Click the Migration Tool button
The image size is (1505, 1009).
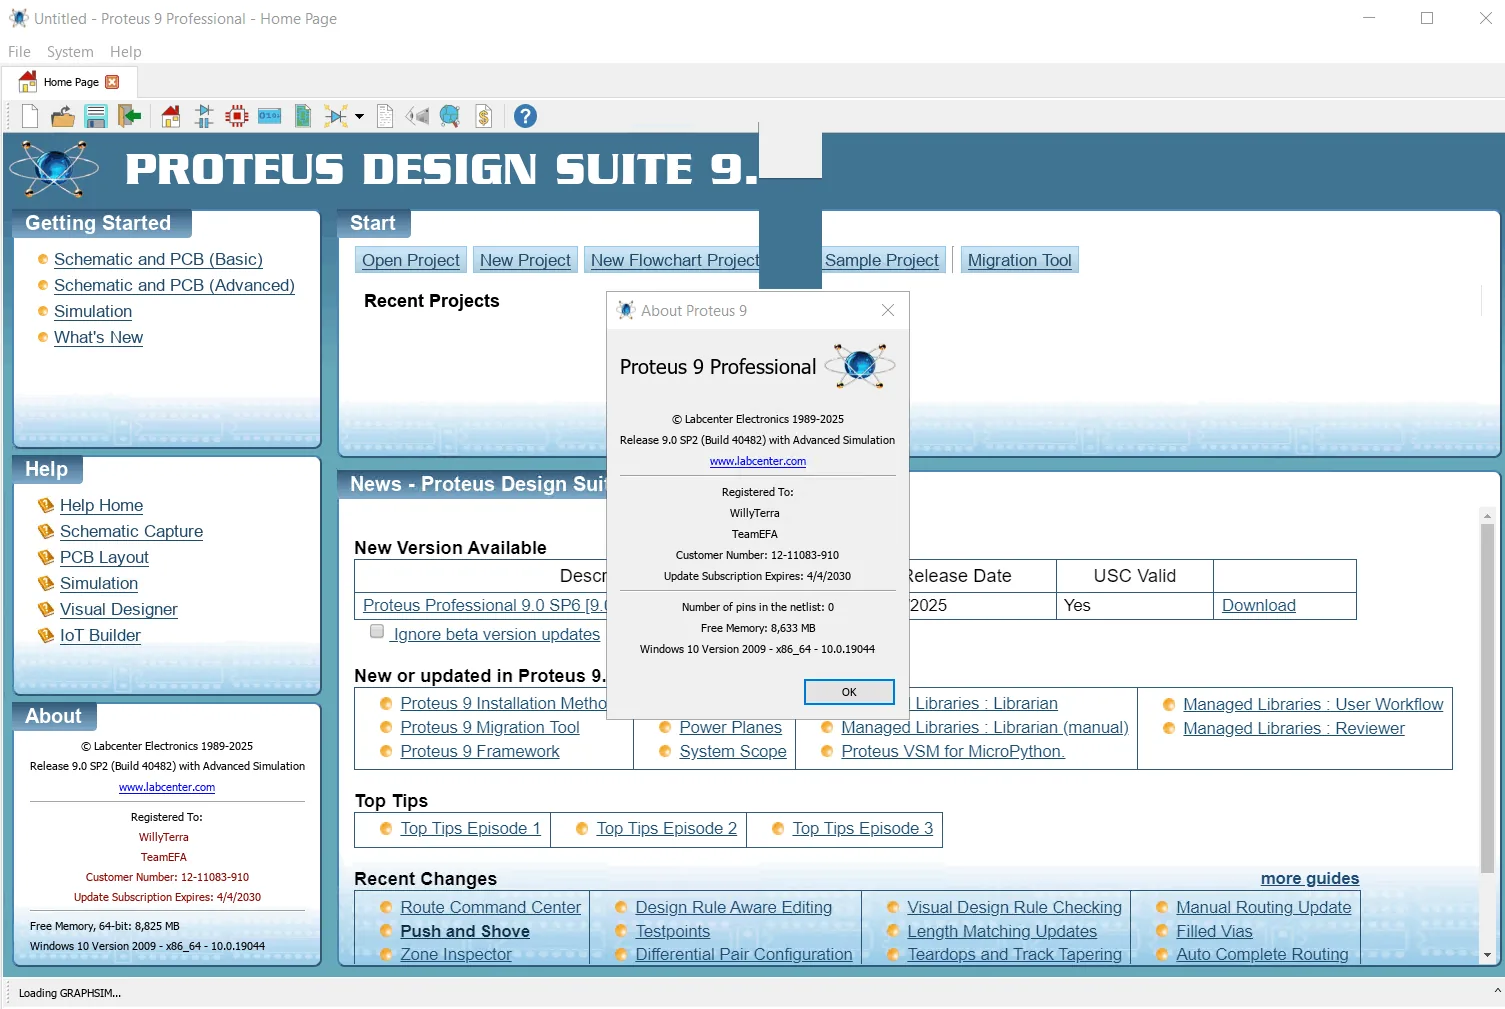point(1020,260)
